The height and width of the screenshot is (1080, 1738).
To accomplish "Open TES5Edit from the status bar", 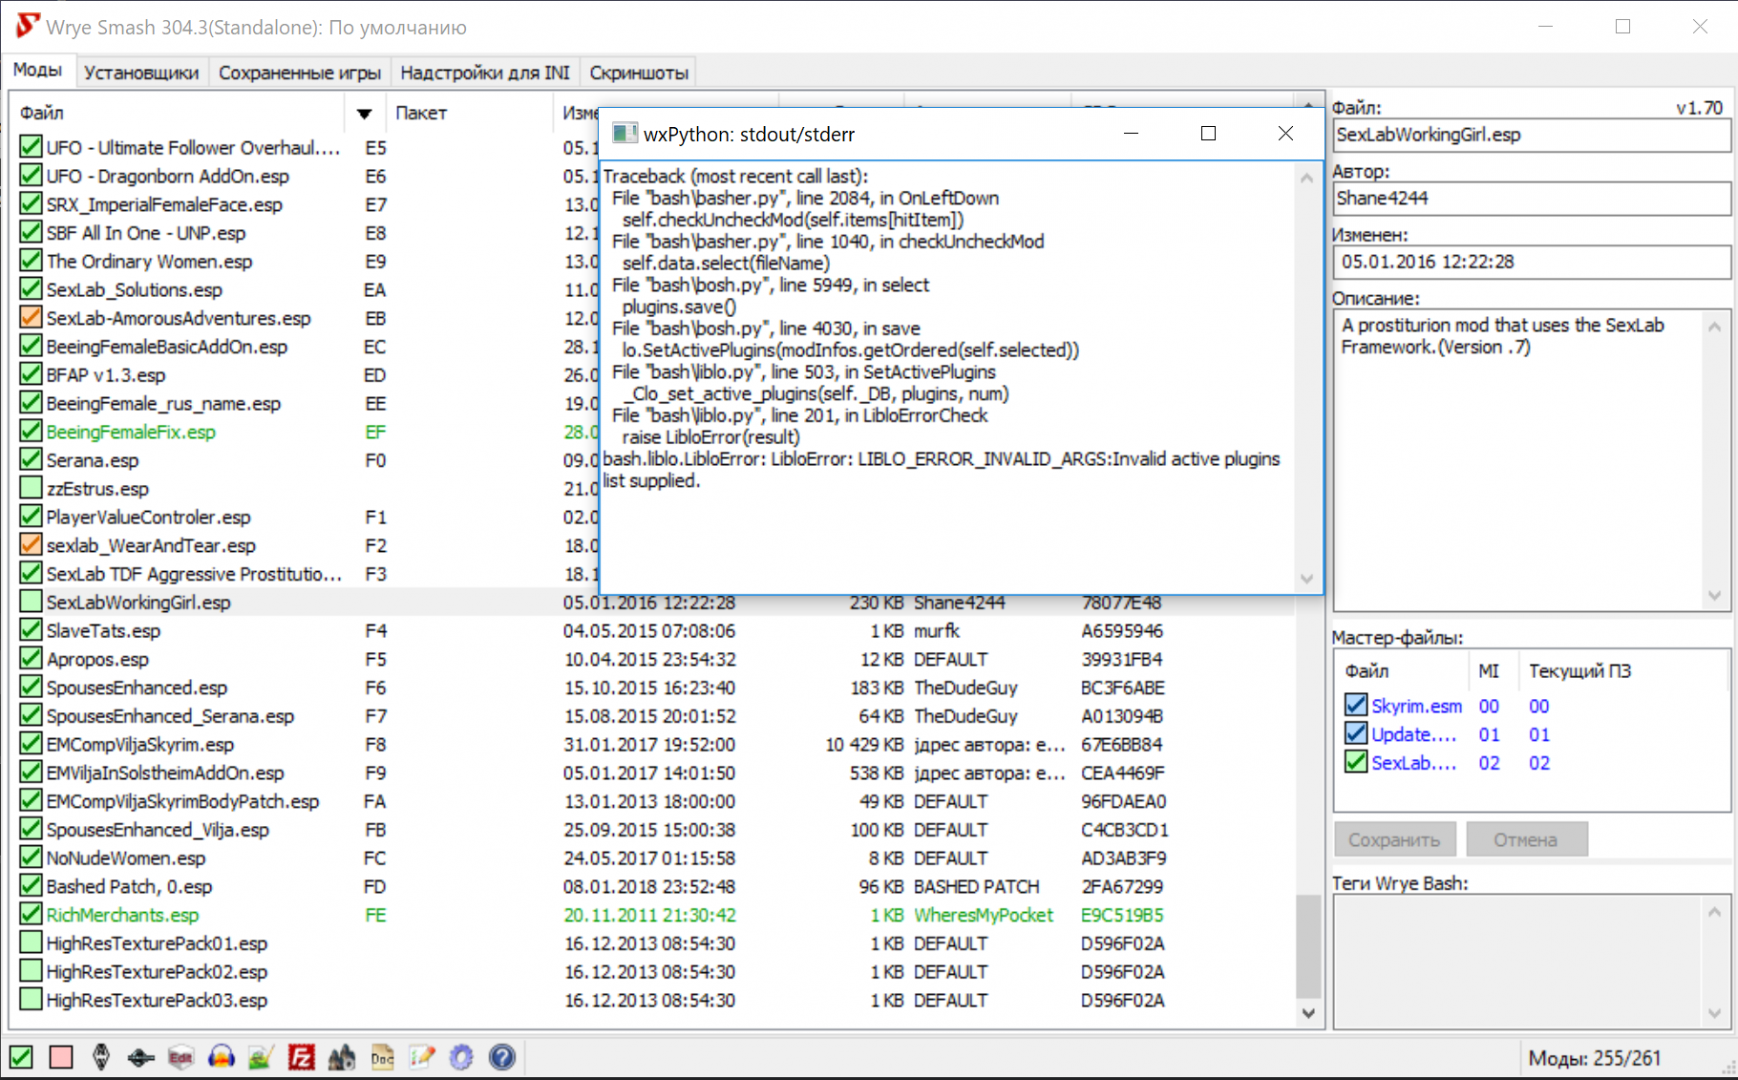I will [181, 1057].
